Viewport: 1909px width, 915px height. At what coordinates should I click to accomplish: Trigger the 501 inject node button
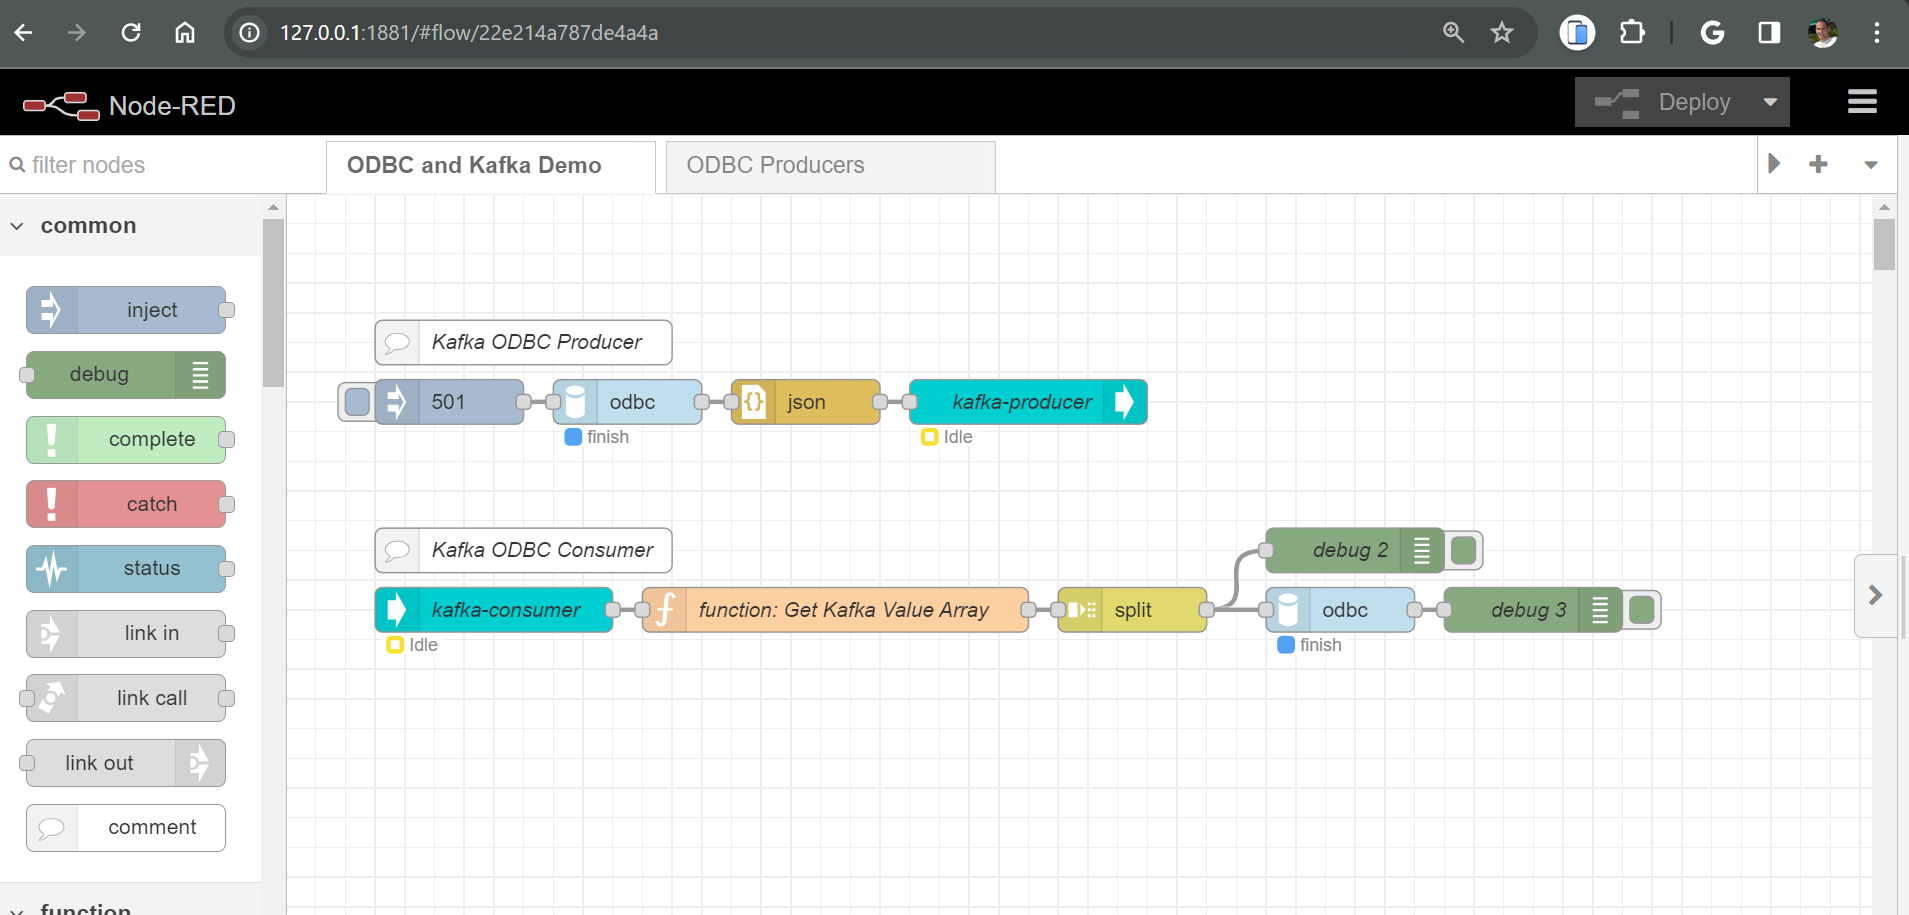point(357,402)
